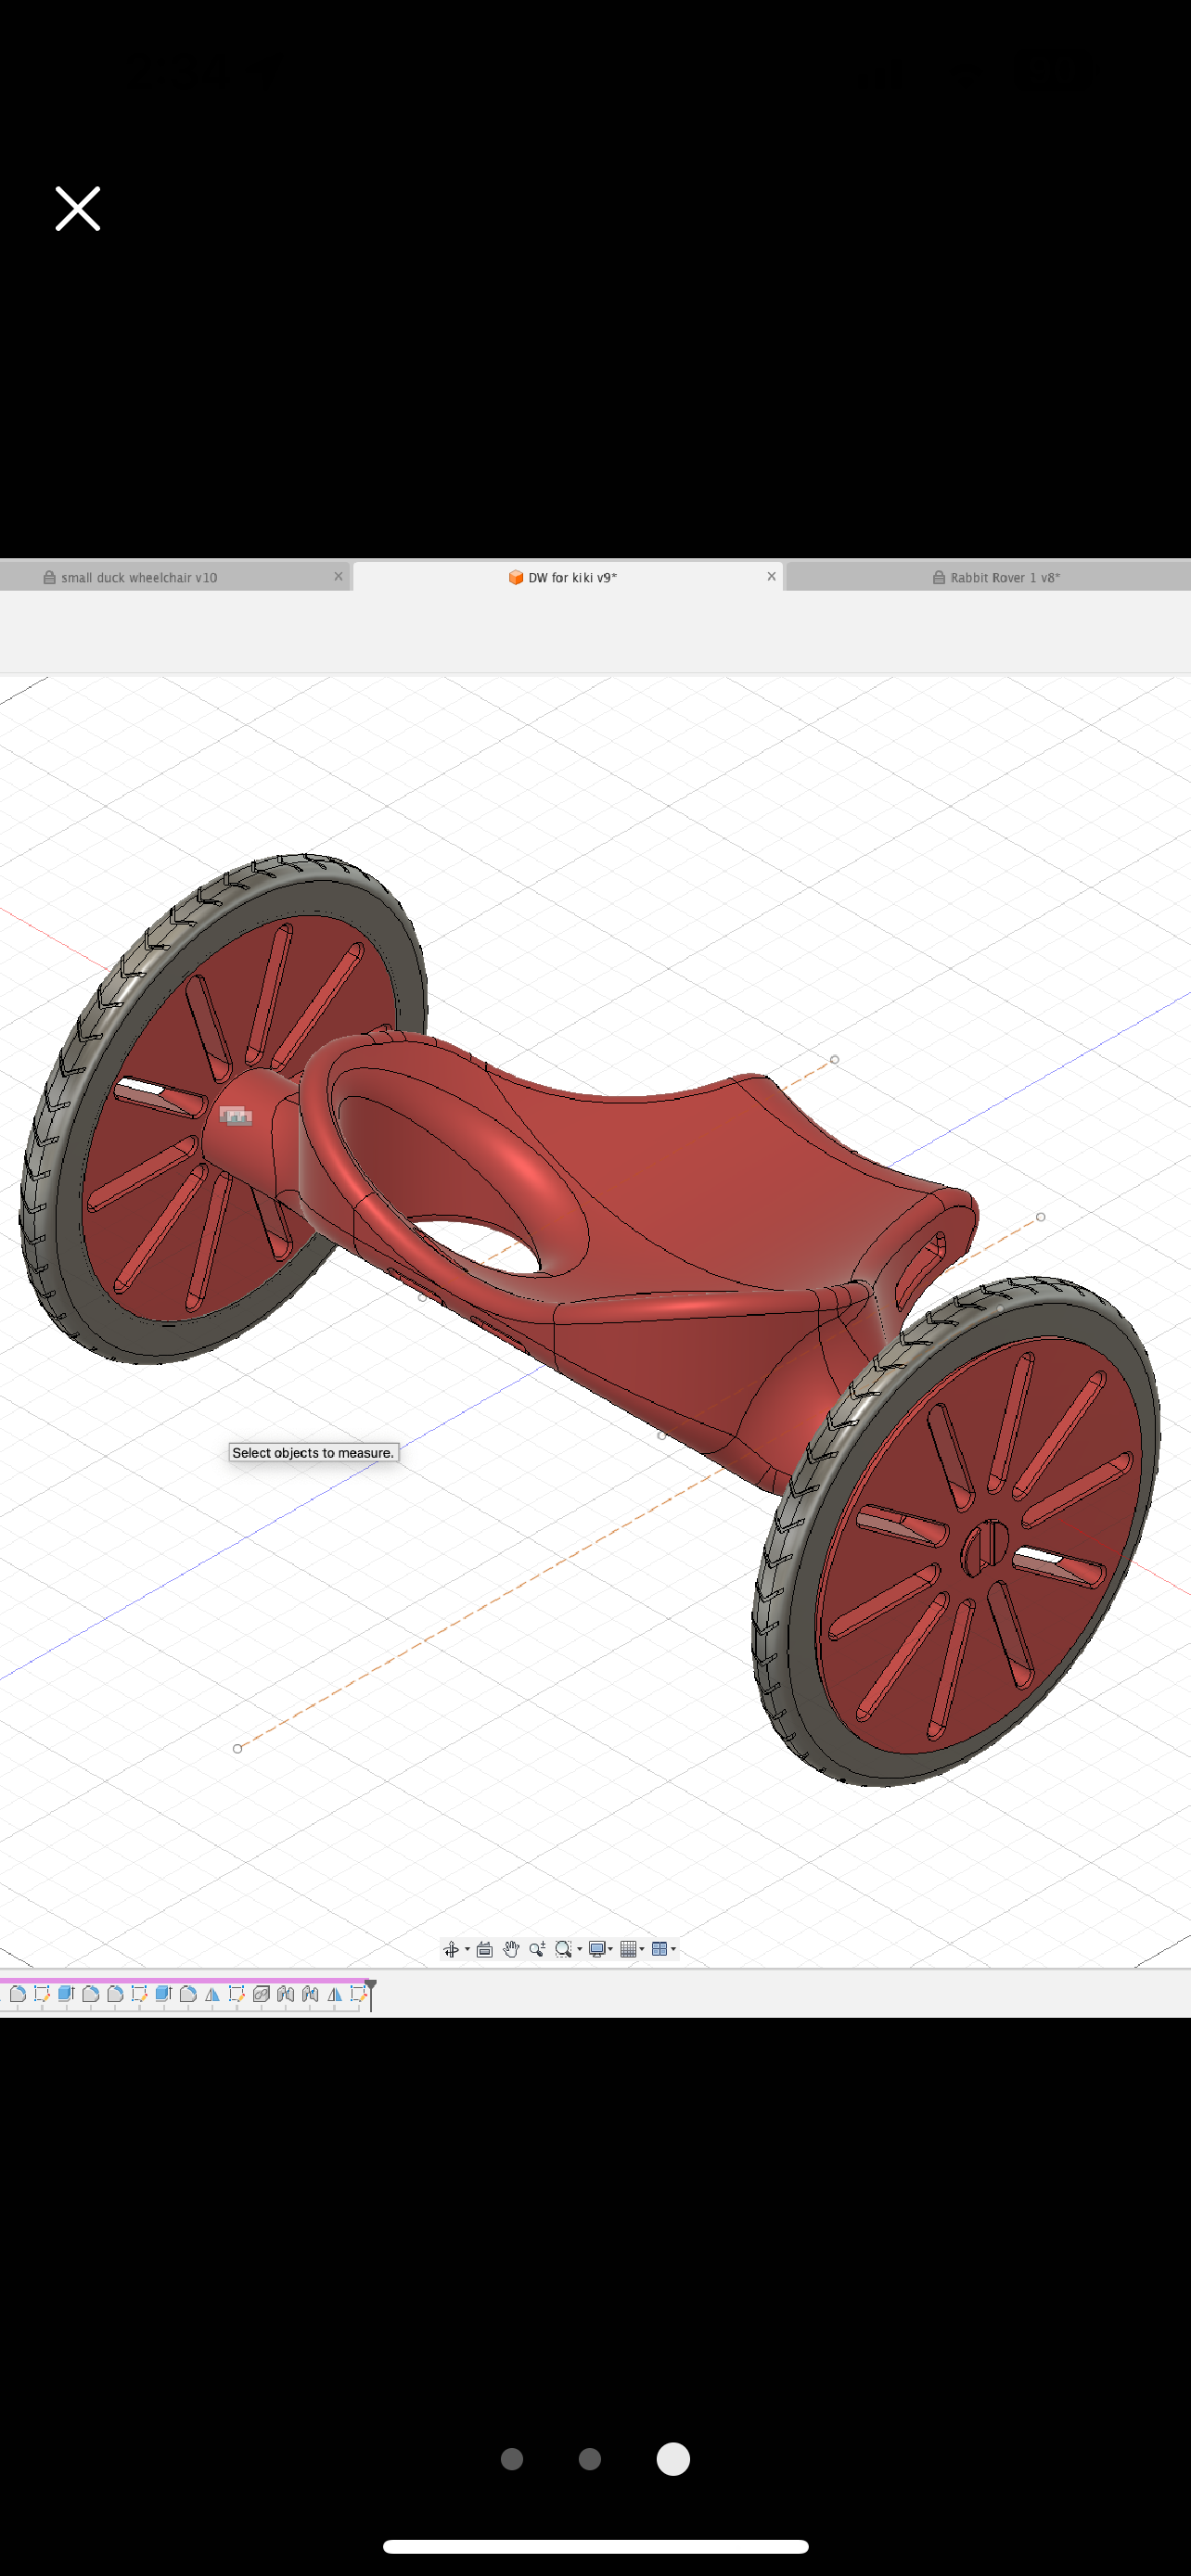Open the Grid and Snaps dropdown arrow
This screenshot has height=2576, width=1191.
[x=642, y=1949]
